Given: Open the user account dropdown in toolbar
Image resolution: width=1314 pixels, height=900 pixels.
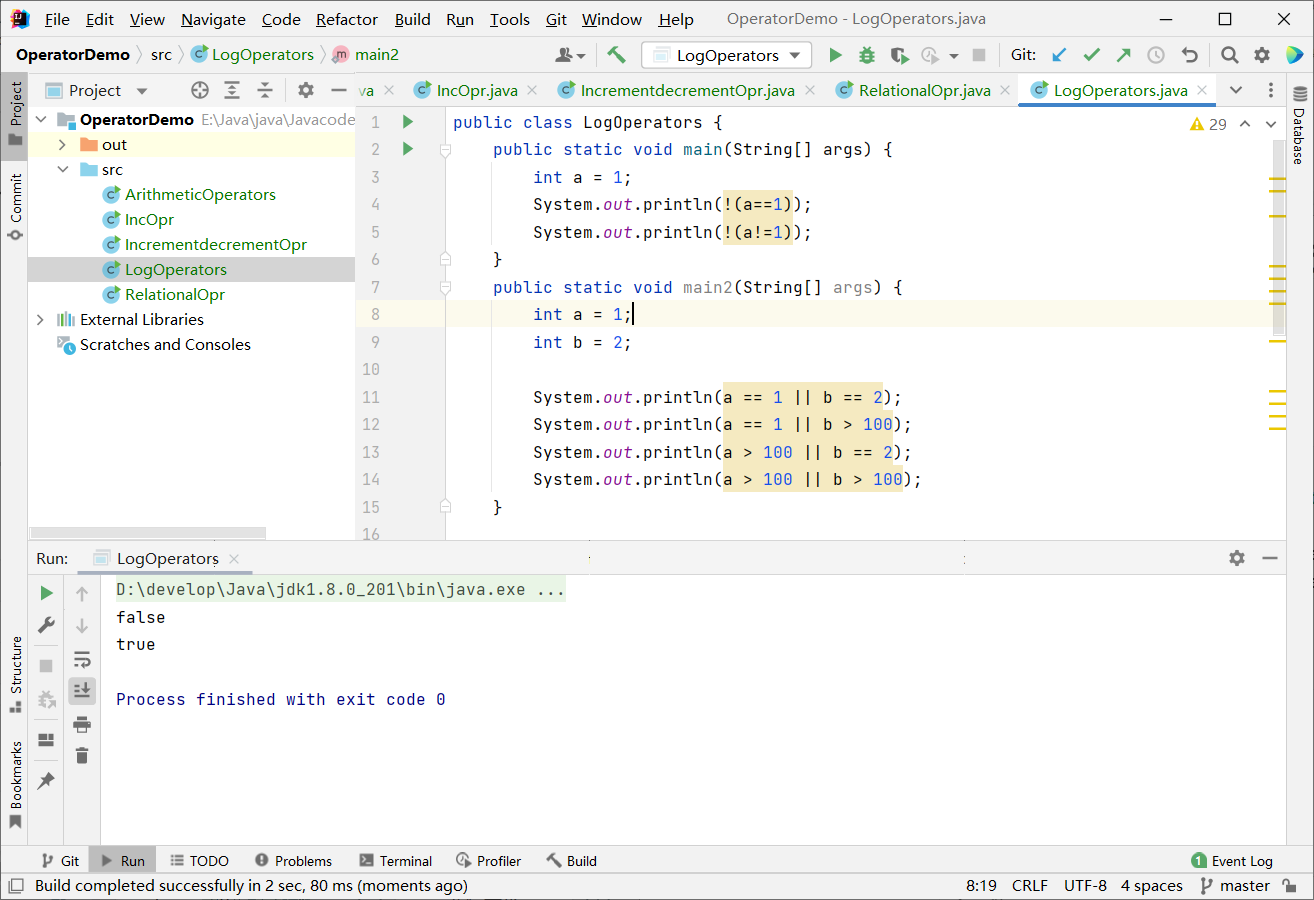Looking at the screenshot, I should click(570, 55).
